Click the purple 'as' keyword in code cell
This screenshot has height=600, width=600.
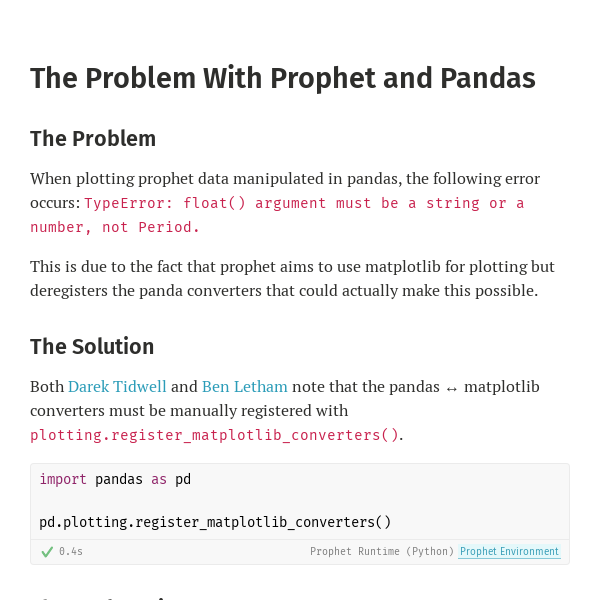[x=159, y=479]
